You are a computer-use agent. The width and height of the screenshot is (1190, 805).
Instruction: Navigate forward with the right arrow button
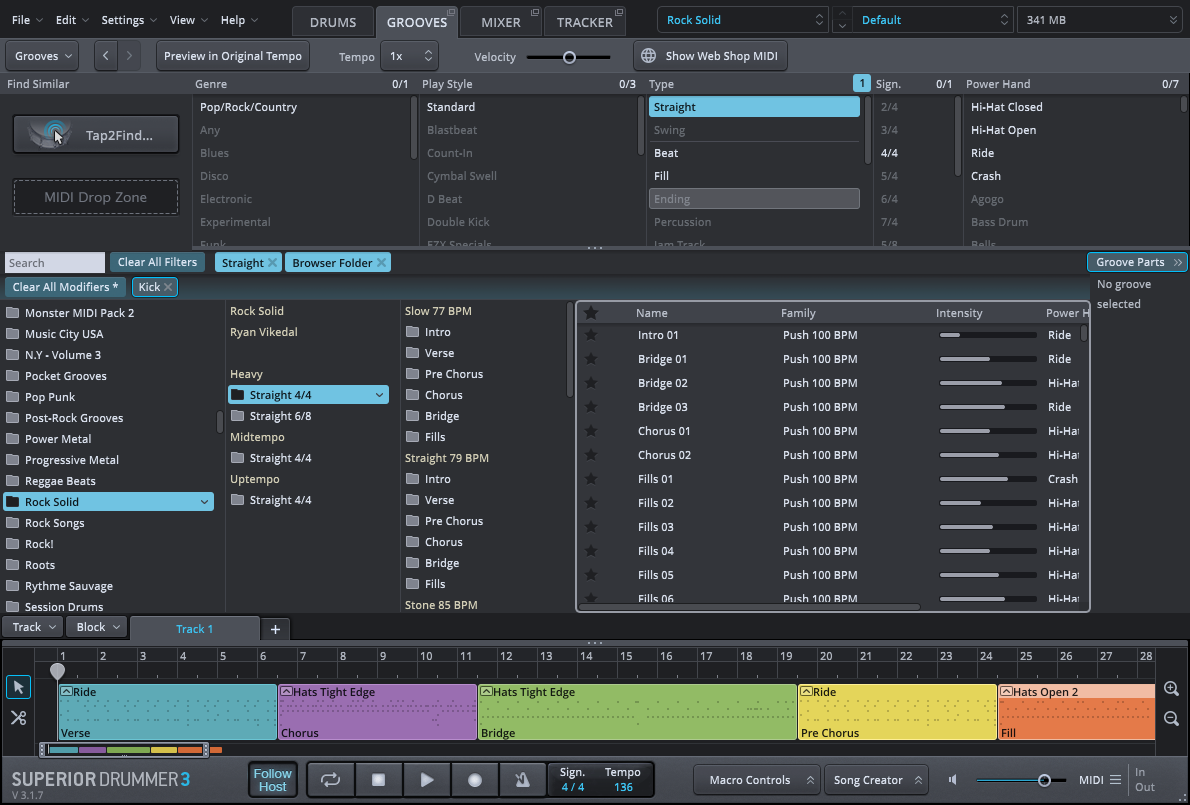[129, 56]
